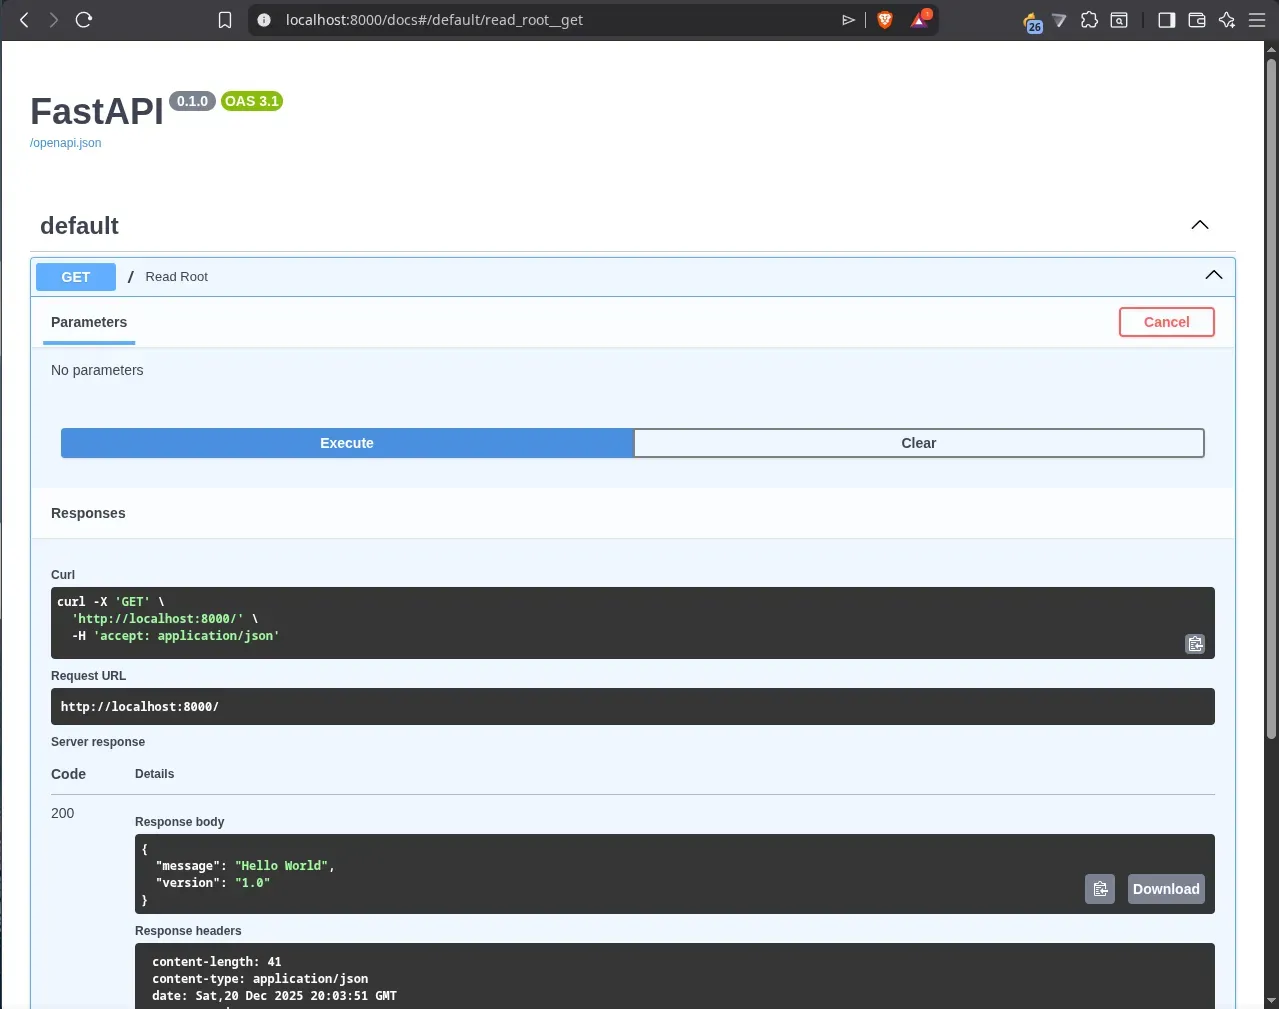Select the Parameters tab
The height and width of the screenshot is (1009, 1279).
click(x=89, y=322)
